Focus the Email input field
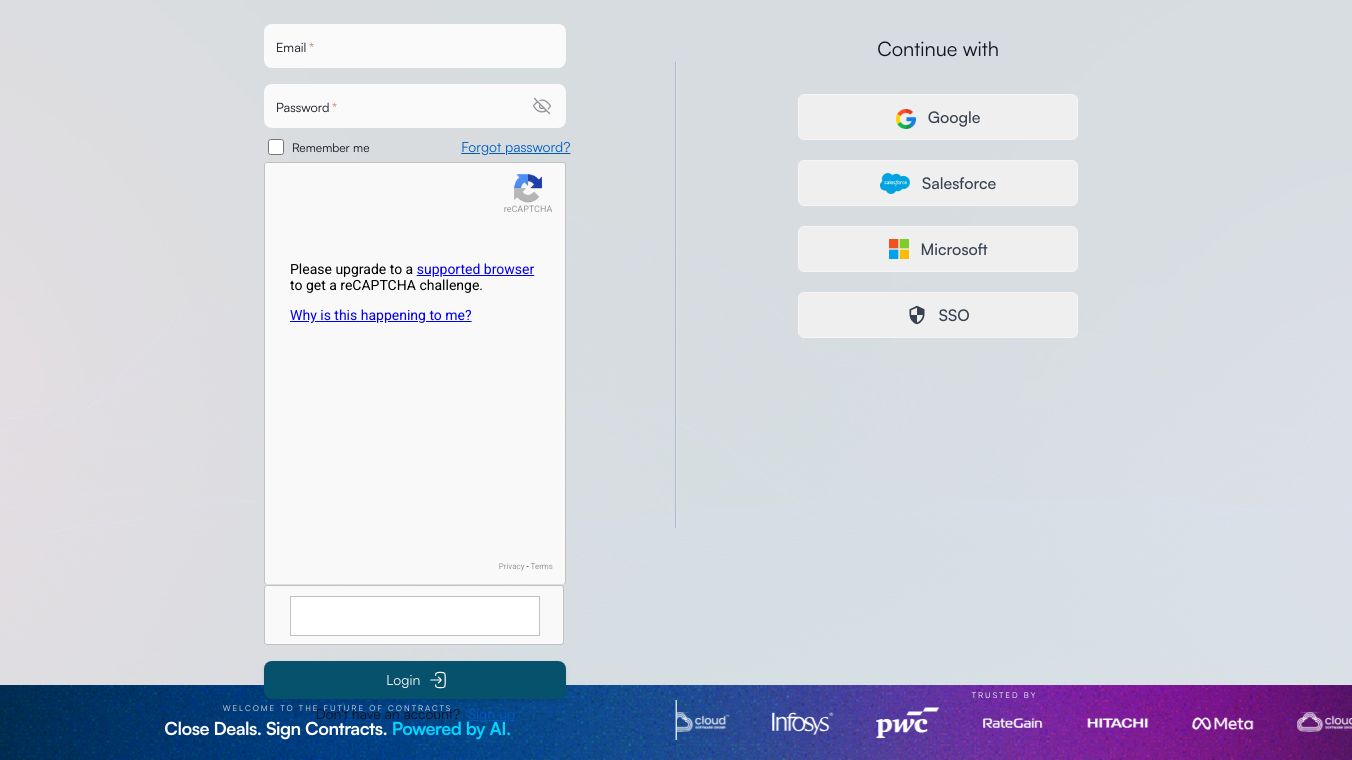The width and height of the screenshot is (1352, 760). pyautogui.click(x=415, y=46)
